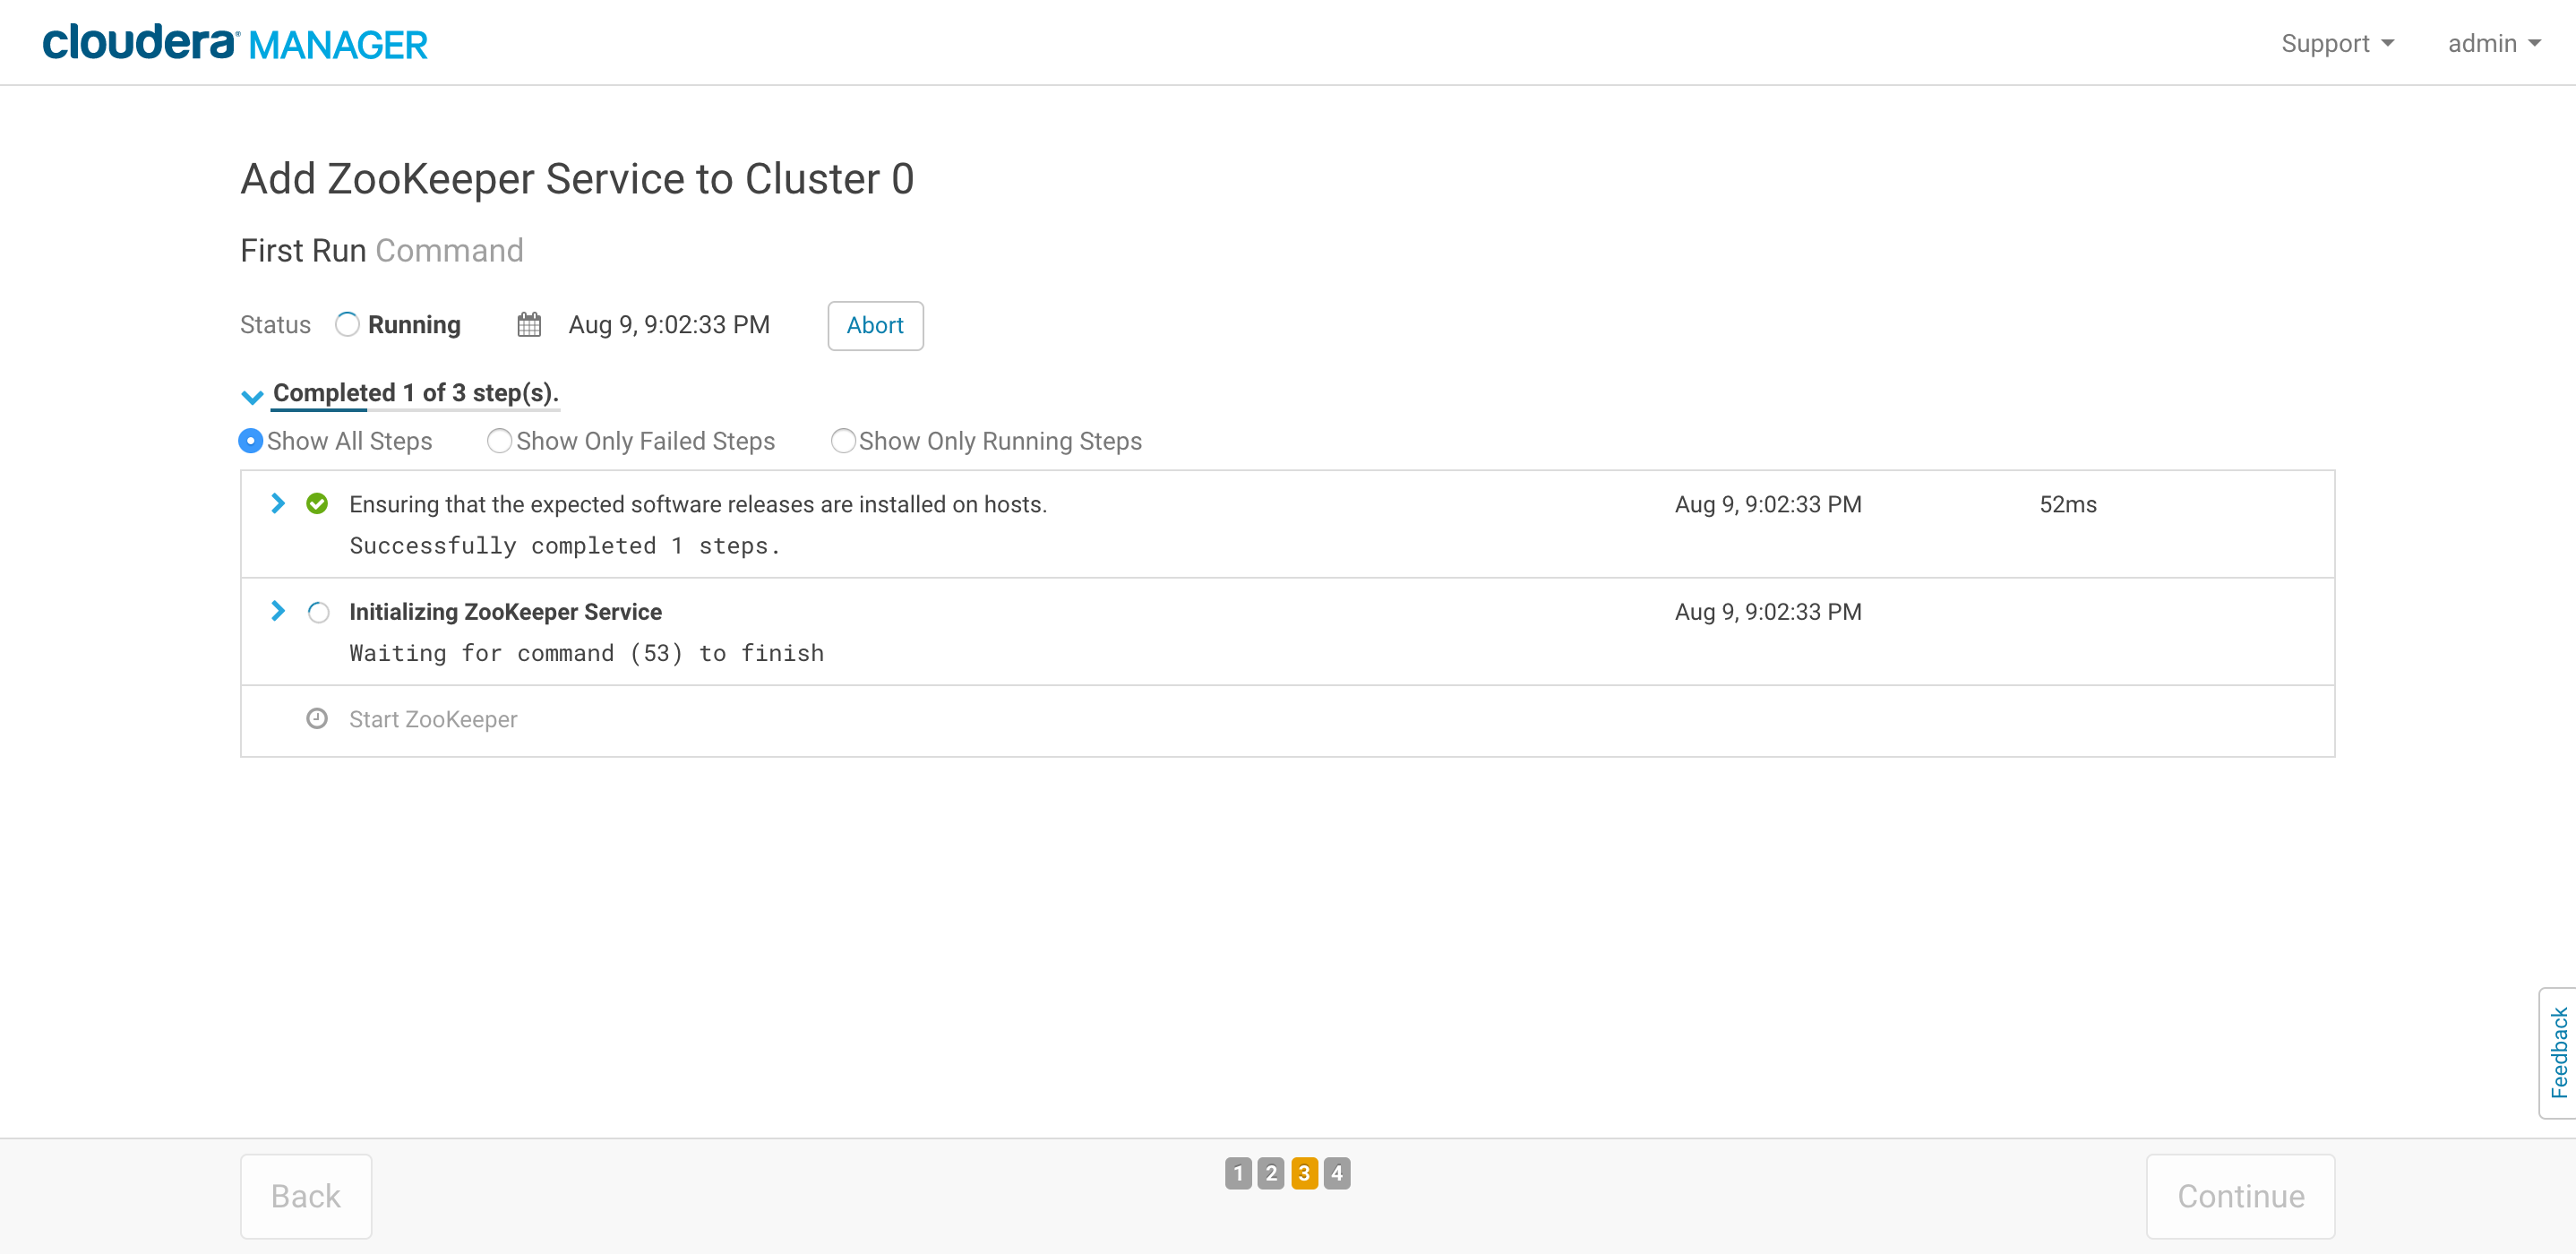This screenshot has width=2576, height=1254.
Task: Click the 'Ensuring that the expected software releases' text
Action: pos(698,504)
